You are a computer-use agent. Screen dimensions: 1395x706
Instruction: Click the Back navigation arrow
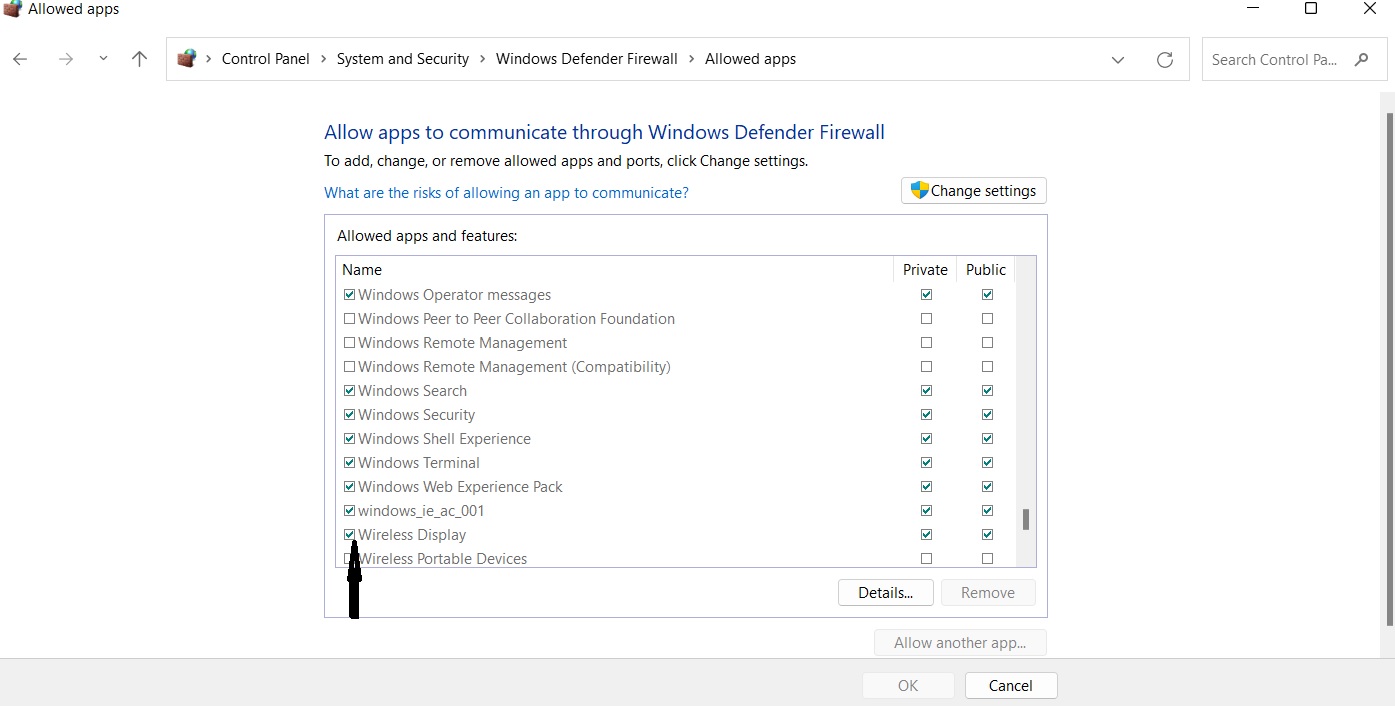[x=20, y=60]
